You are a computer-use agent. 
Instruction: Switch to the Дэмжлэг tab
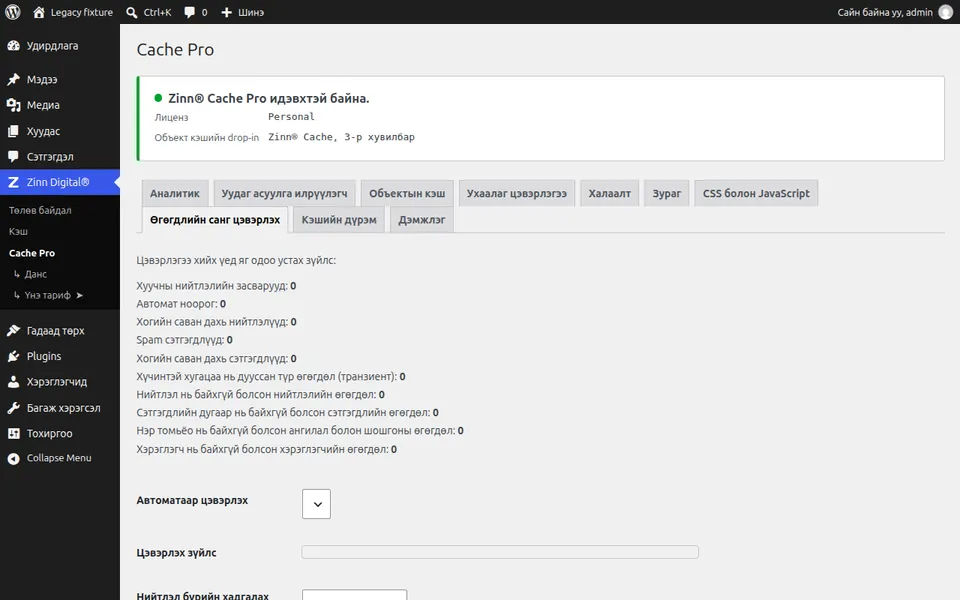click(x=422, y=220)
